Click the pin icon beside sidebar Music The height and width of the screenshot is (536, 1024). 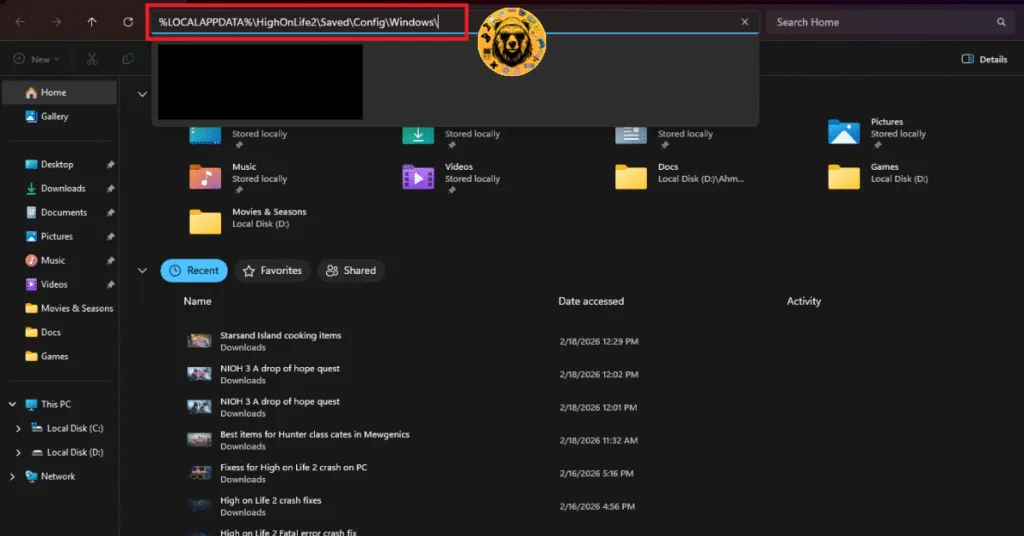pos(110,261)
